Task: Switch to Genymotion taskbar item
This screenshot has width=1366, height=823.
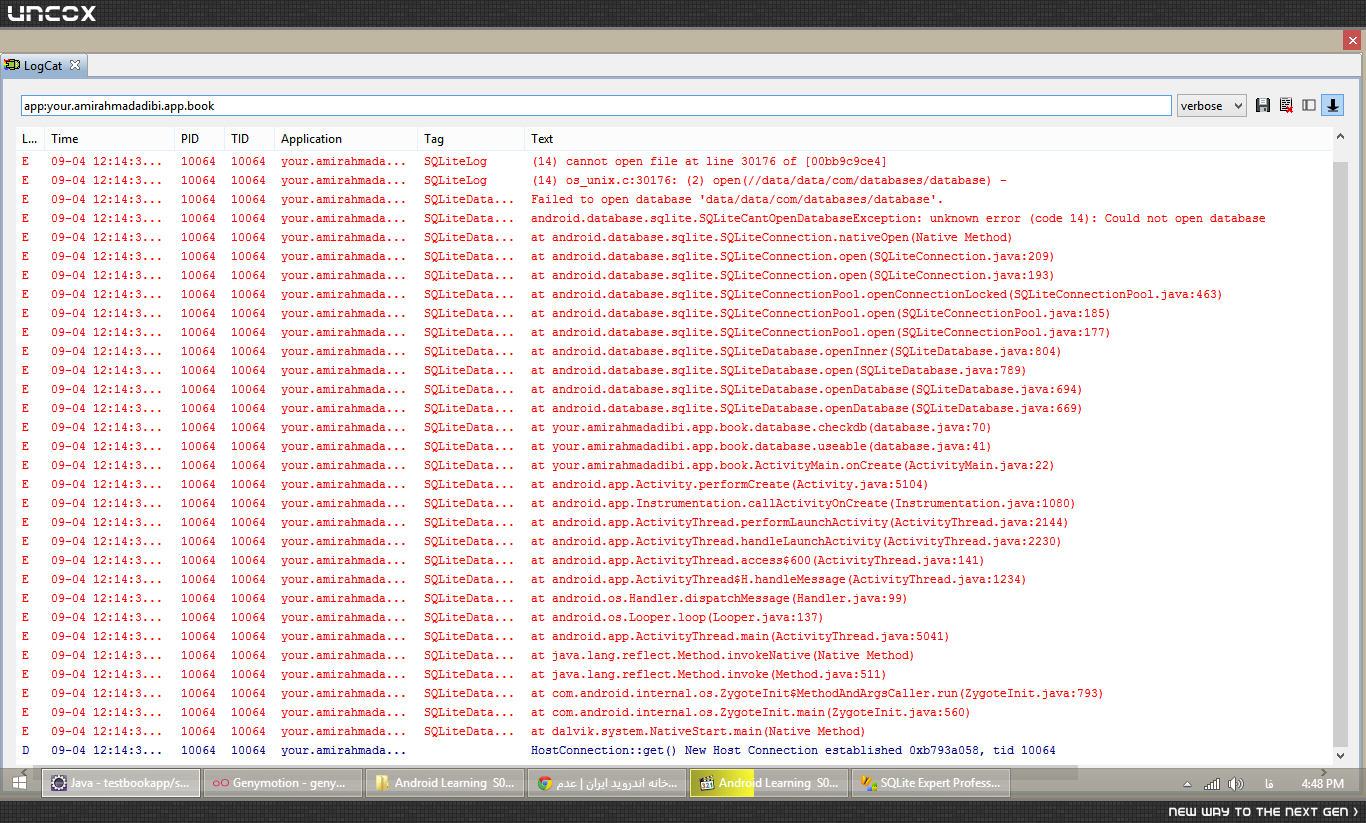Action: 283,783
